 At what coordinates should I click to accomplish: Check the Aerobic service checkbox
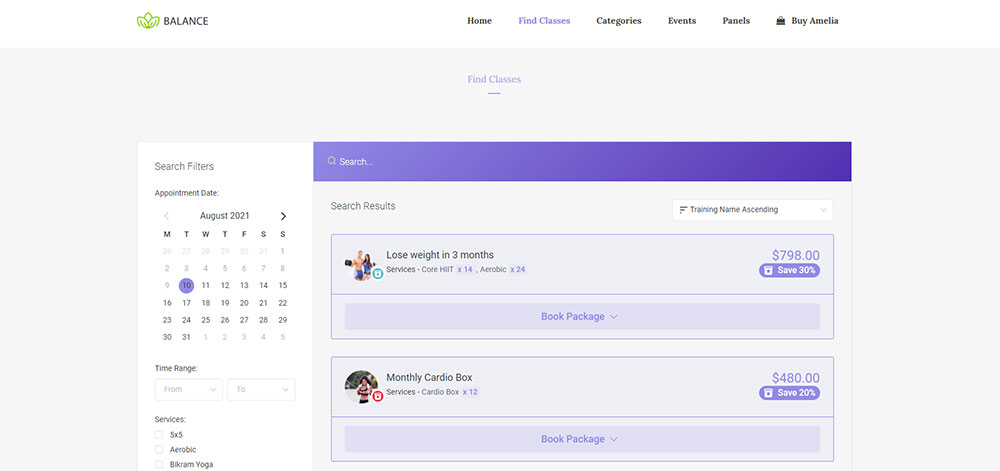click(x=159, y=450)
